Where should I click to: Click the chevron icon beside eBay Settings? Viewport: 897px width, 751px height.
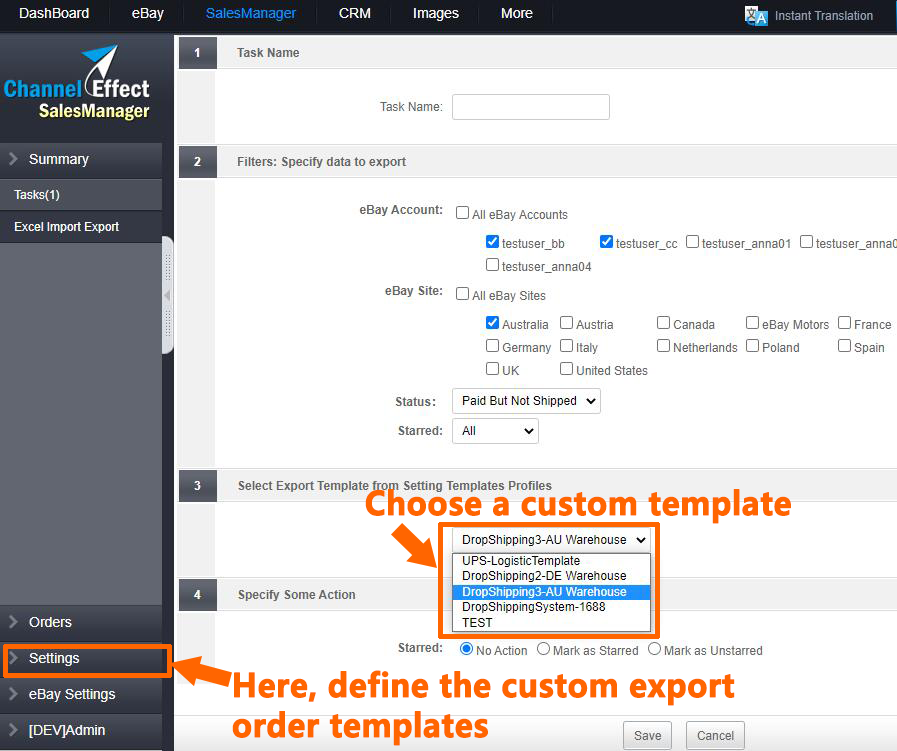(x=14, y=694)
